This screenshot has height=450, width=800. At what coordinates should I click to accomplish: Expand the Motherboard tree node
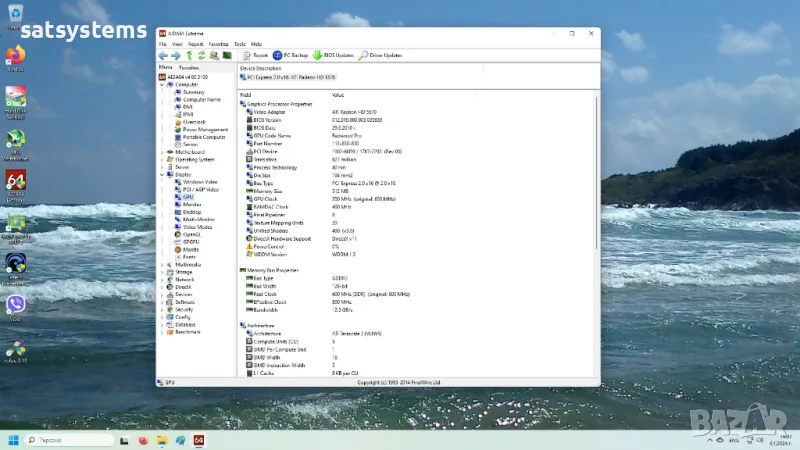(163, 152)
